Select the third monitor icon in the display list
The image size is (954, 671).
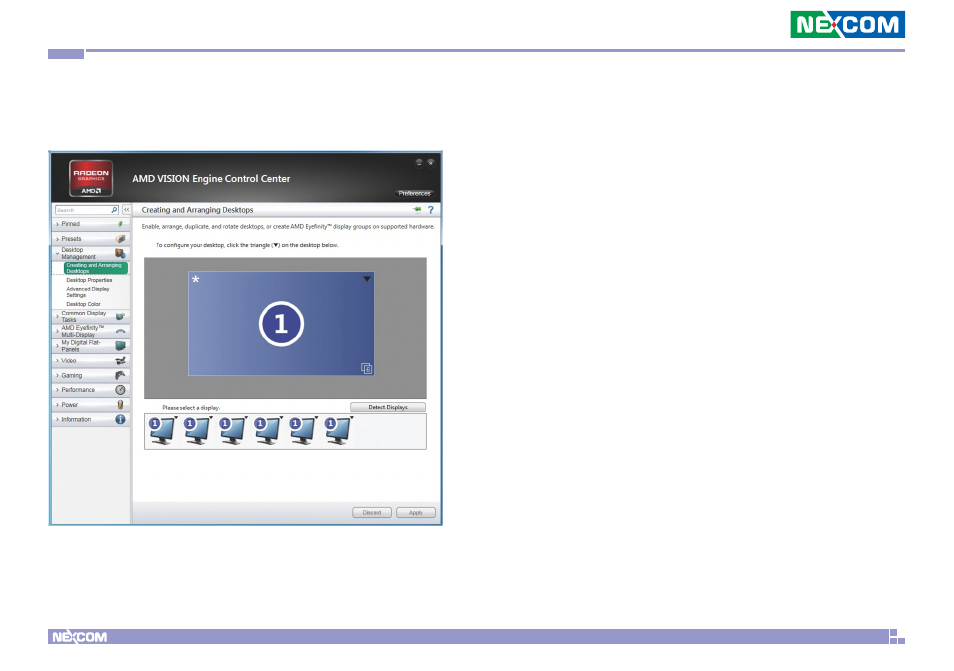point(233,431)
